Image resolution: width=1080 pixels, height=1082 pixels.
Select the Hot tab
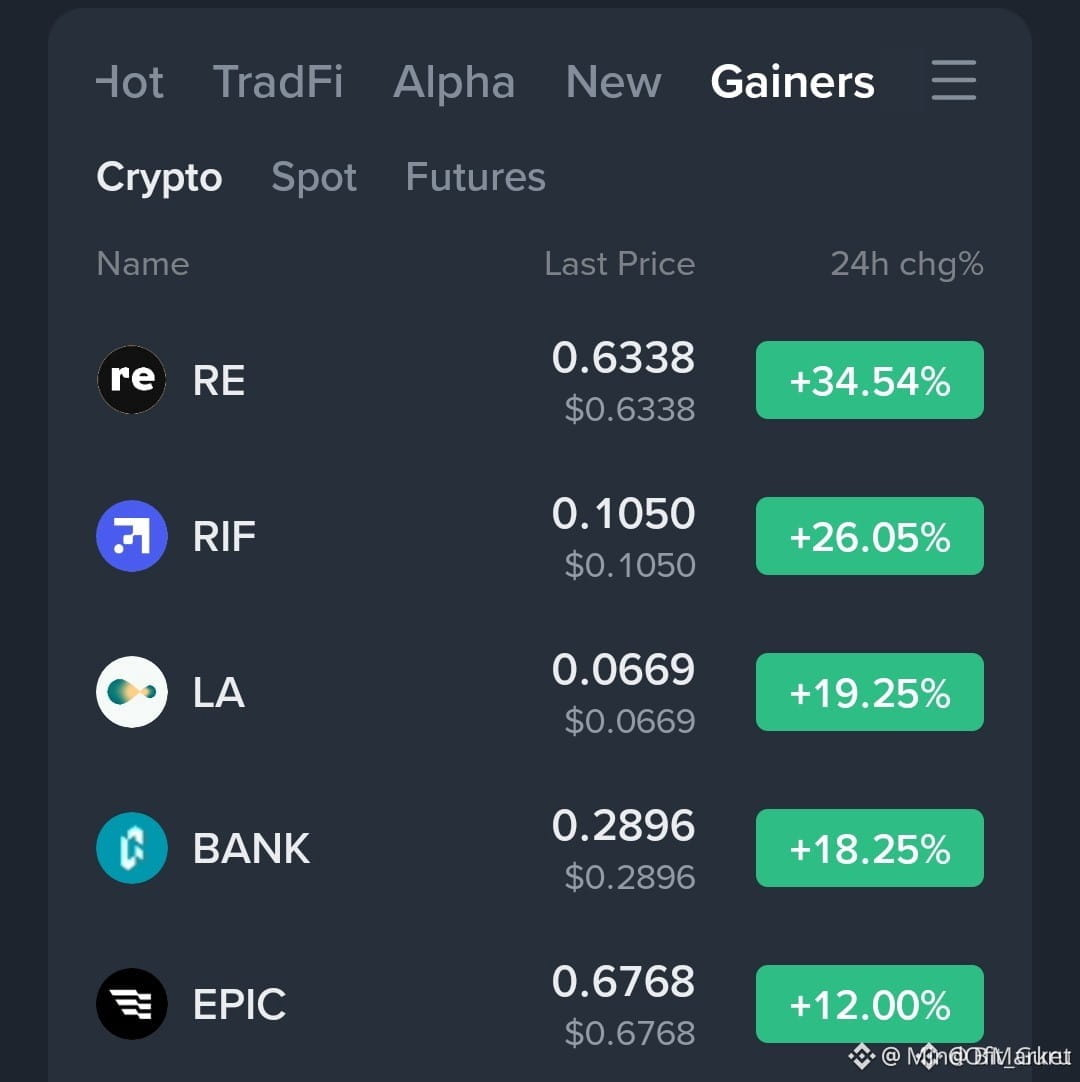tap(130, 82)
